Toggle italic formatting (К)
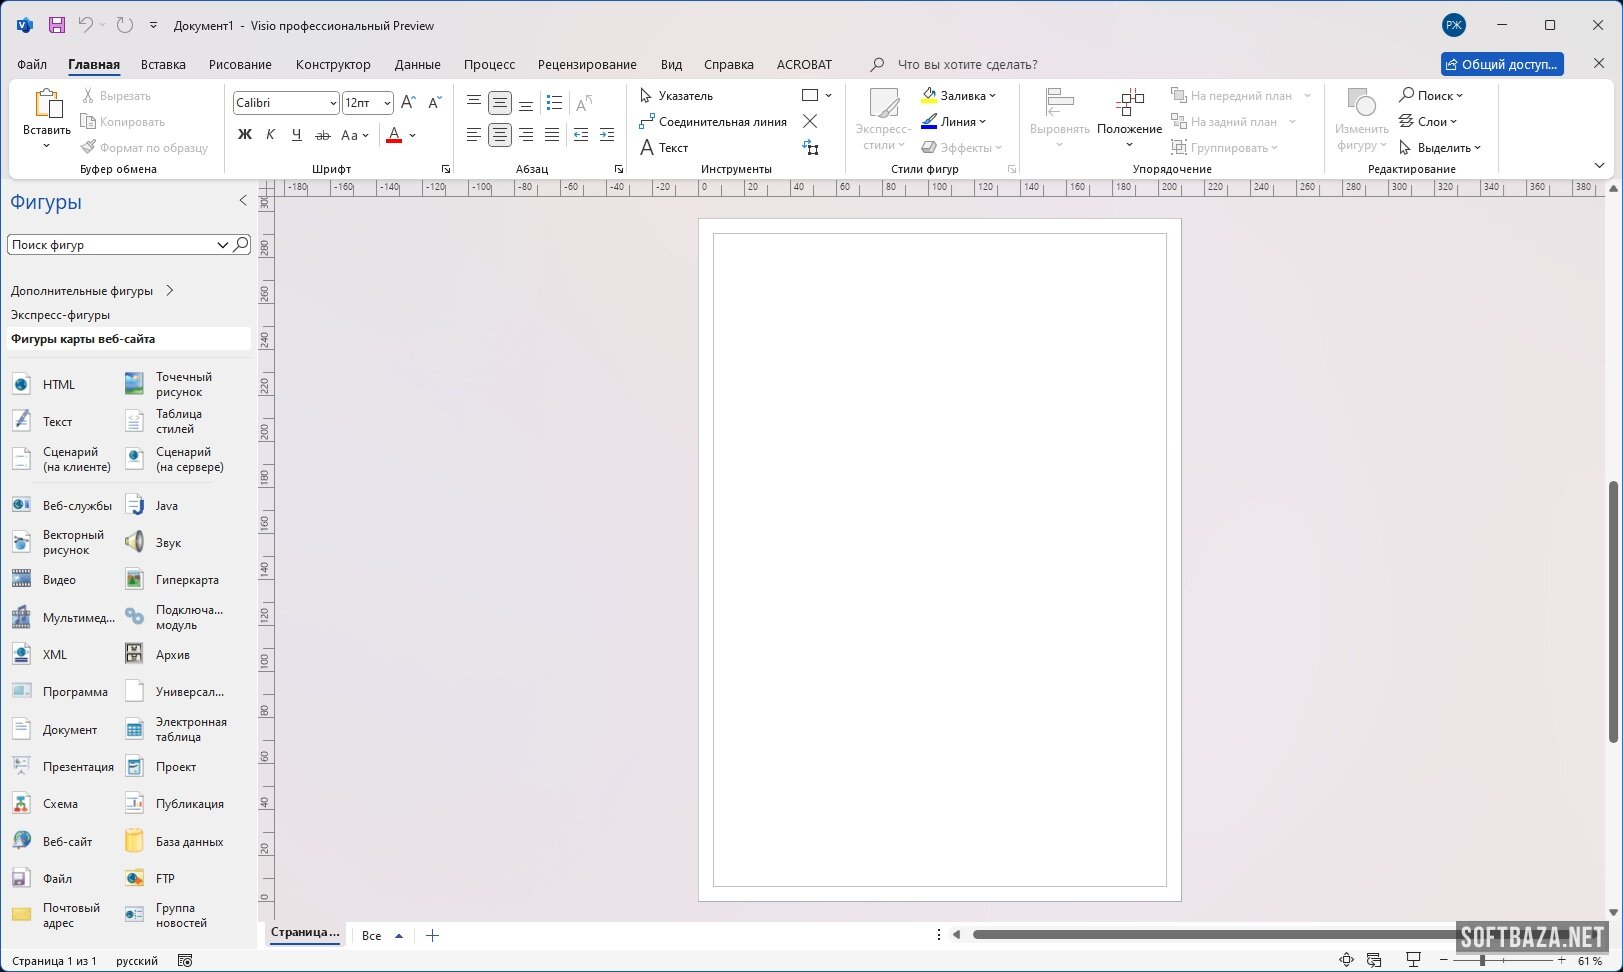 click(x=270, y=135)
